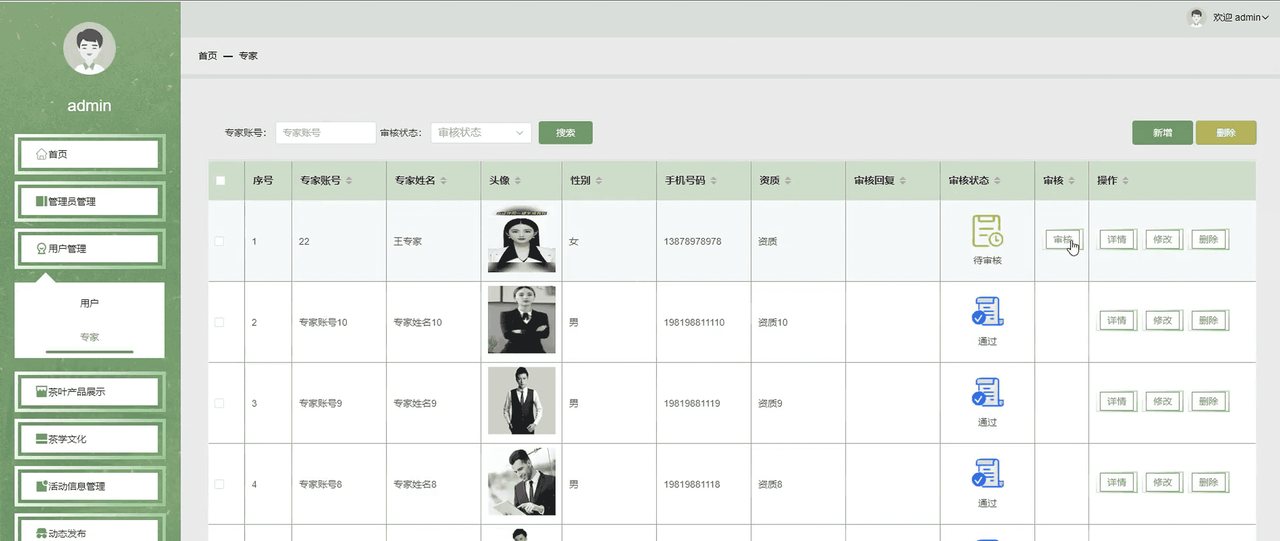Click 修改 for 专家账号9 row
Screen dimensions: 1280x541
tap(1163, 402)
